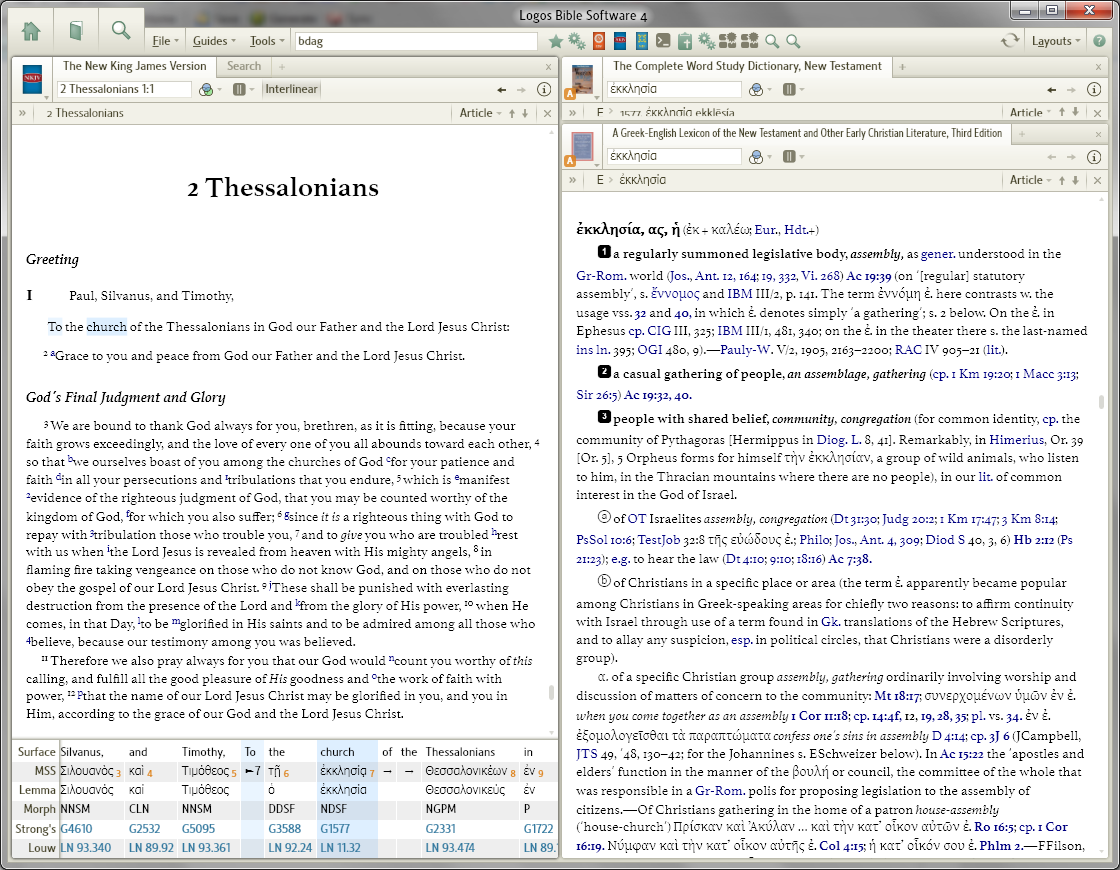Open the Tools menu
Image resolution: width=1120 pixels, height=870 pixels.
[x=266, y=41]
